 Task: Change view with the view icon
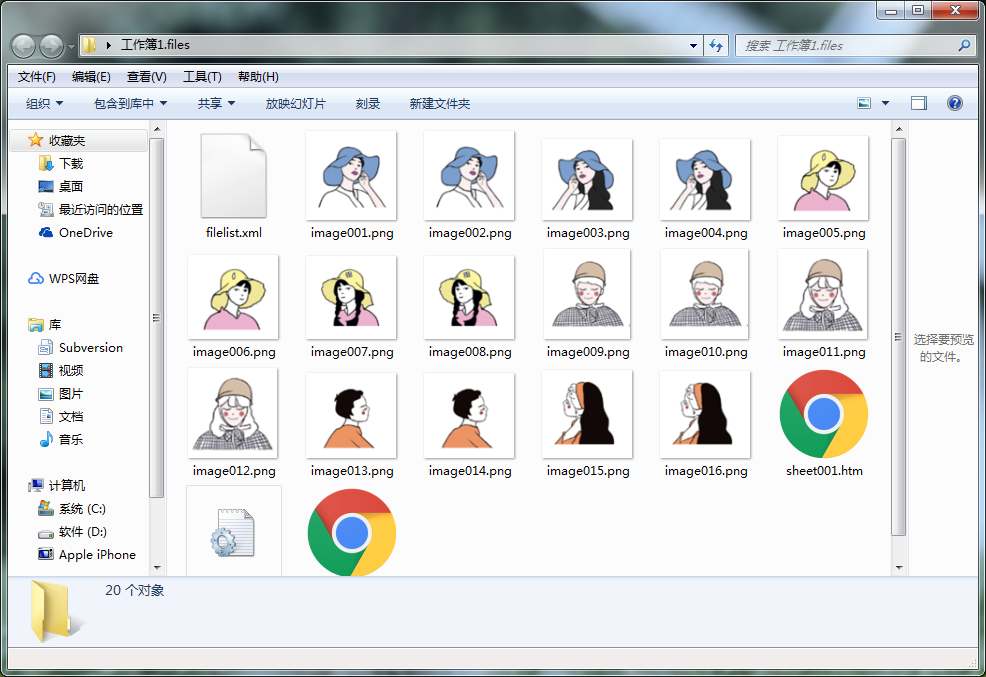point(865,103)
